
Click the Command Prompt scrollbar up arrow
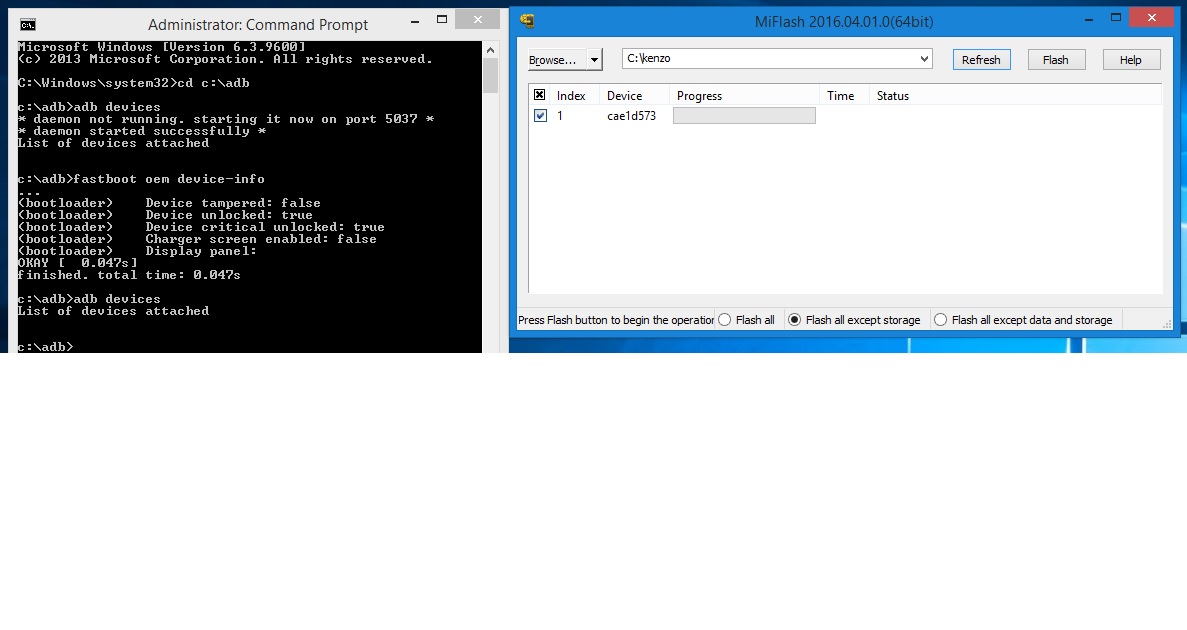[489, 48]
